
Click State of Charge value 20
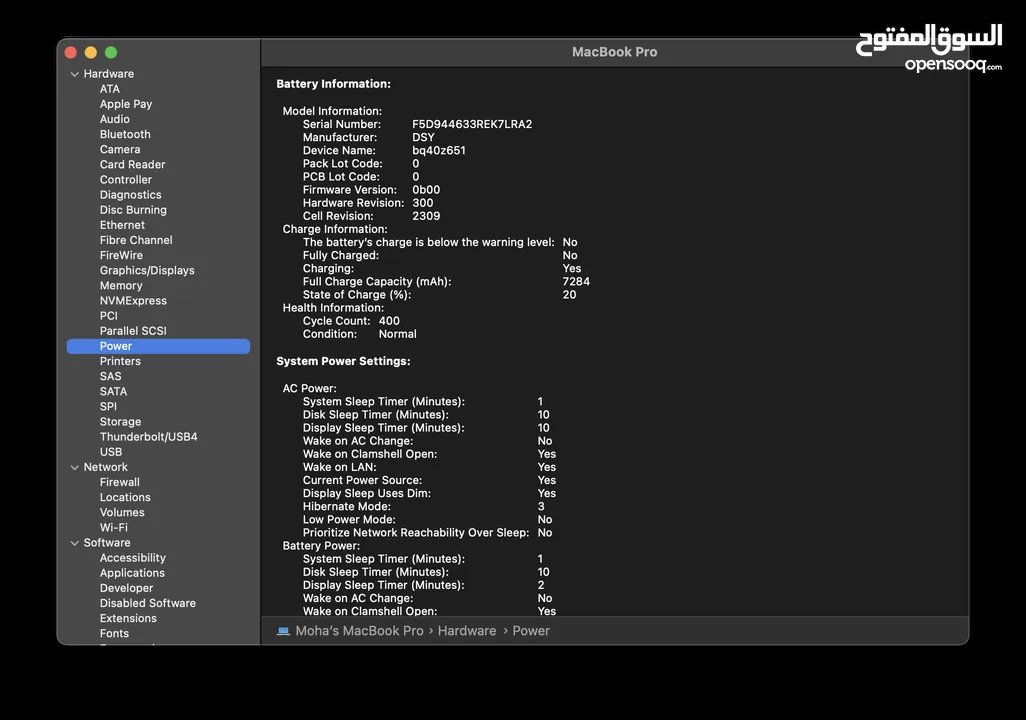pyautogui.click(x=569, y=295)
